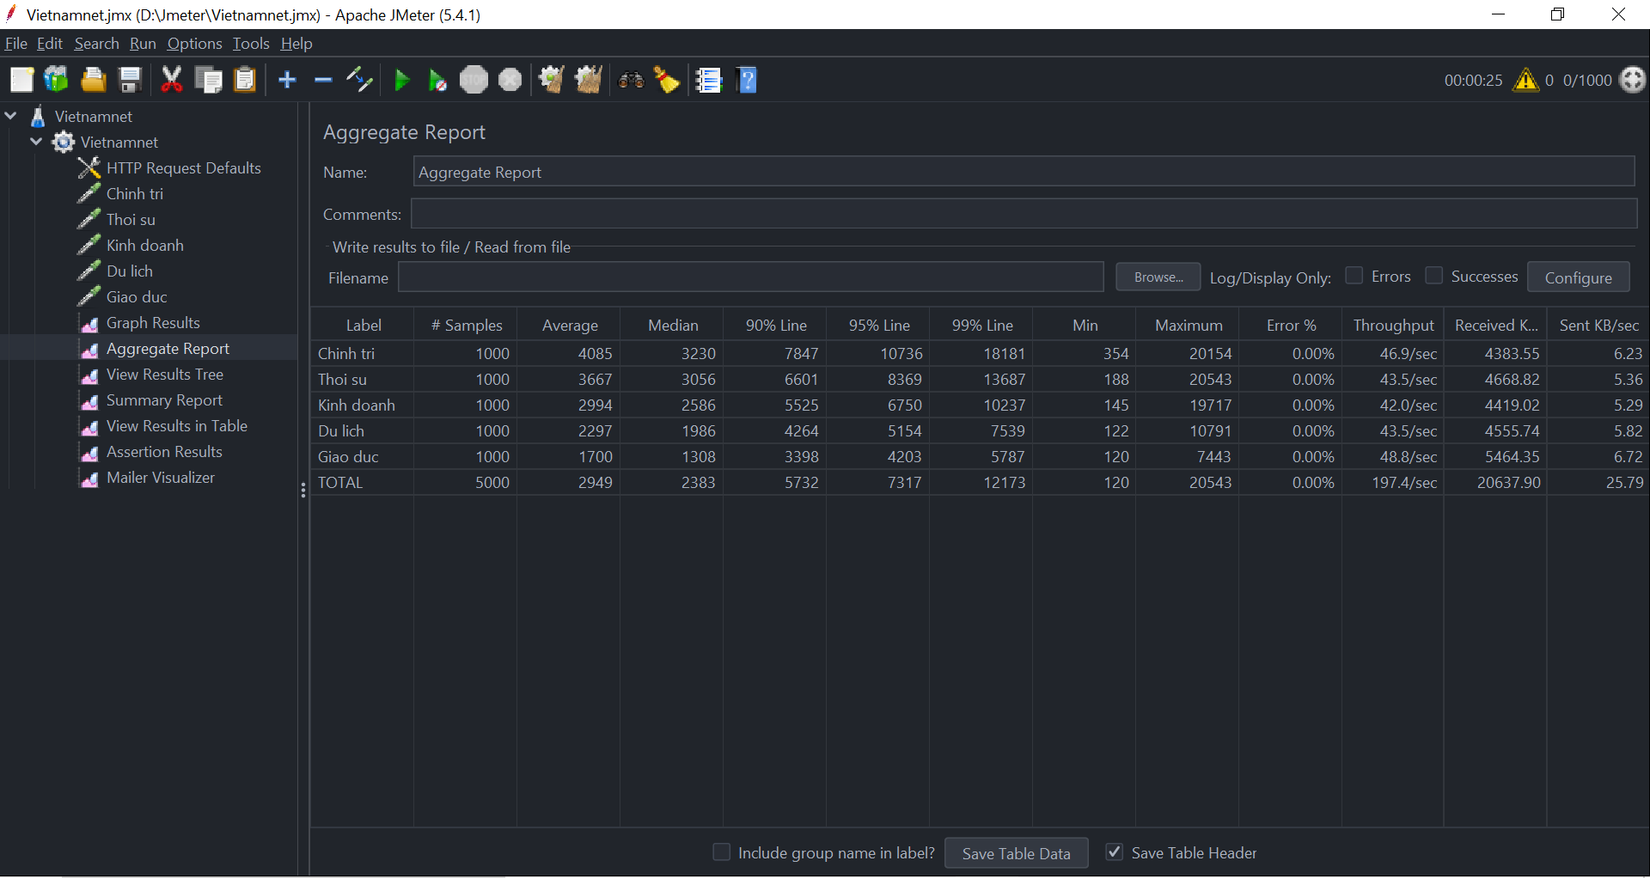Viewport: 1650px width, 878px height.
Task: Open the Templates toolbar icon
Action: point(57,80)
